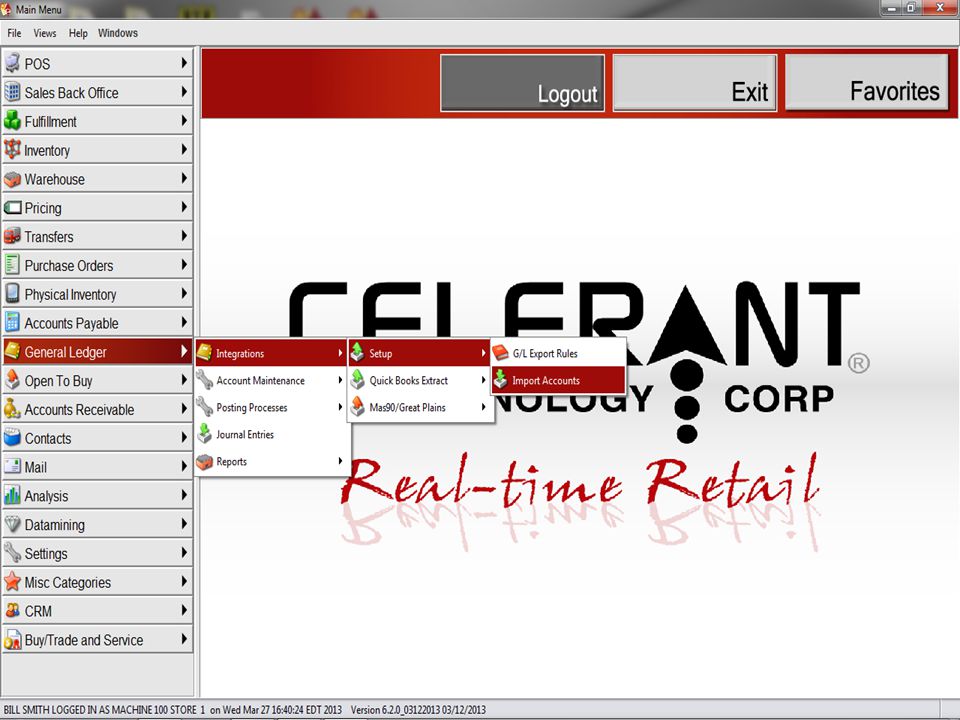Click the Open To Buy icon
The height and width of the screenshot is (720, 960).
[12, 380]
